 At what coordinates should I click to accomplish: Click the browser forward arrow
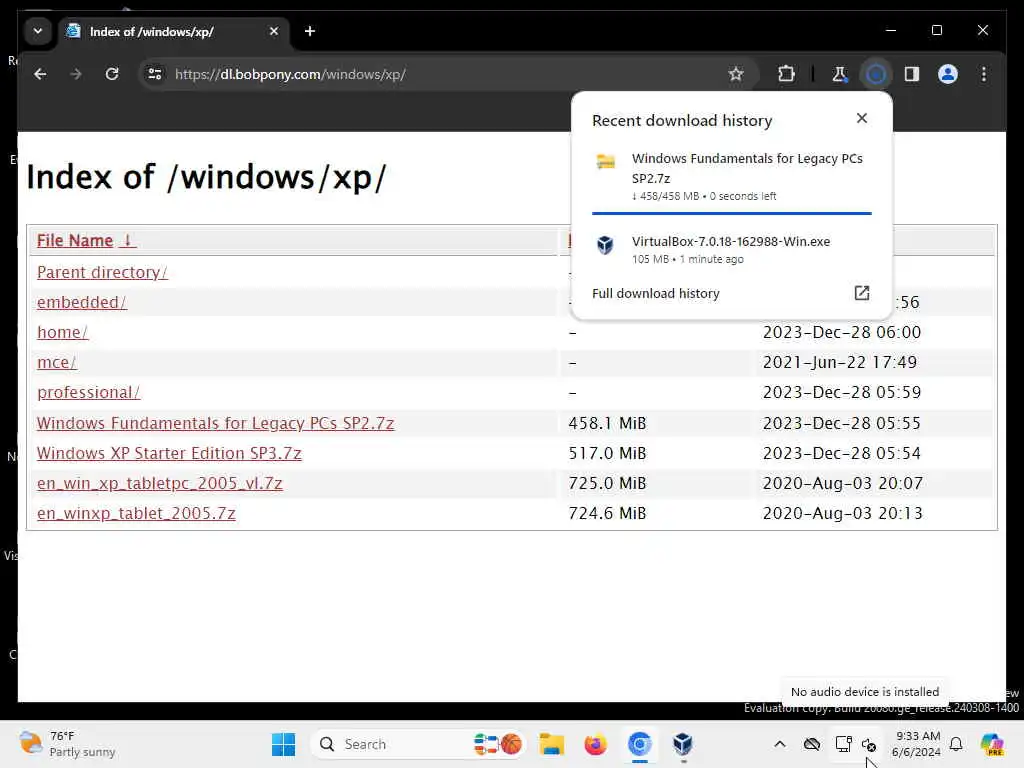click(x=76, y=74)
